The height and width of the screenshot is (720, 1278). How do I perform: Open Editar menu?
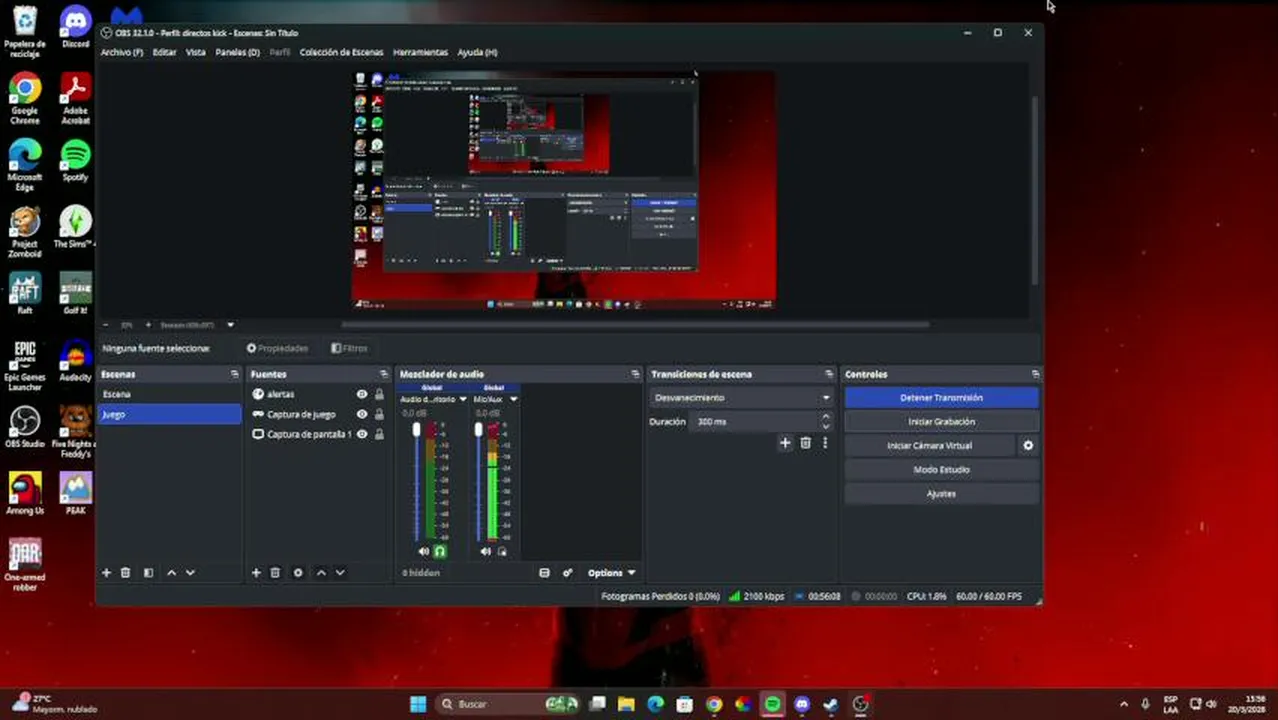point(164,52)
